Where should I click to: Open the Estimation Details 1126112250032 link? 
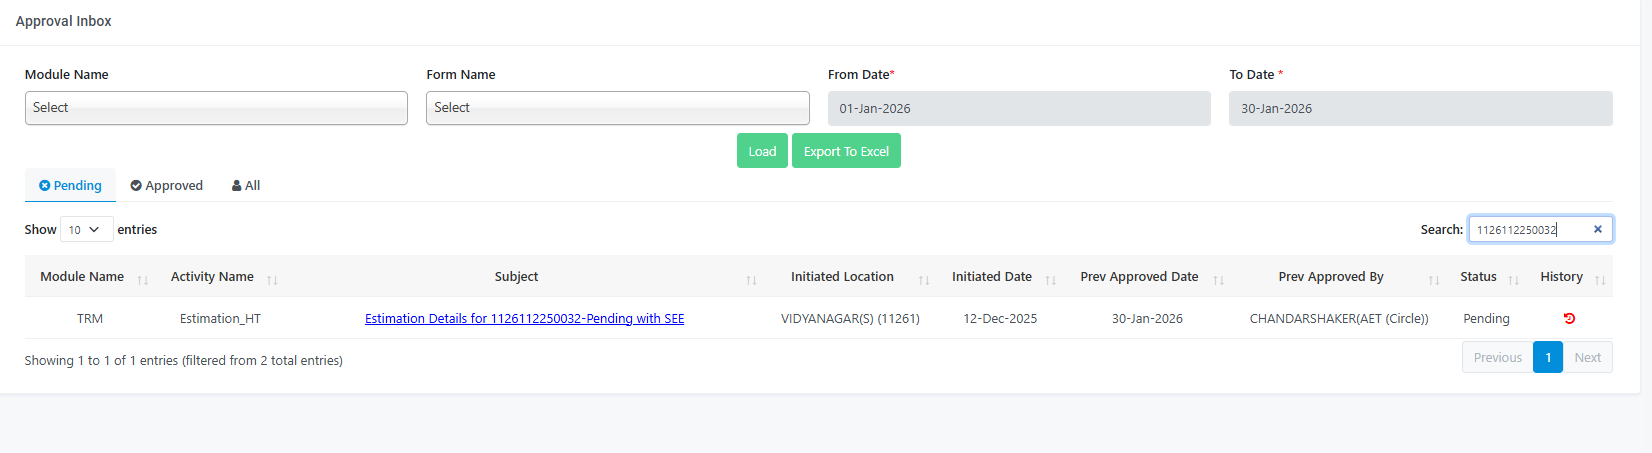pyautogui.click(x=524, y=319)
